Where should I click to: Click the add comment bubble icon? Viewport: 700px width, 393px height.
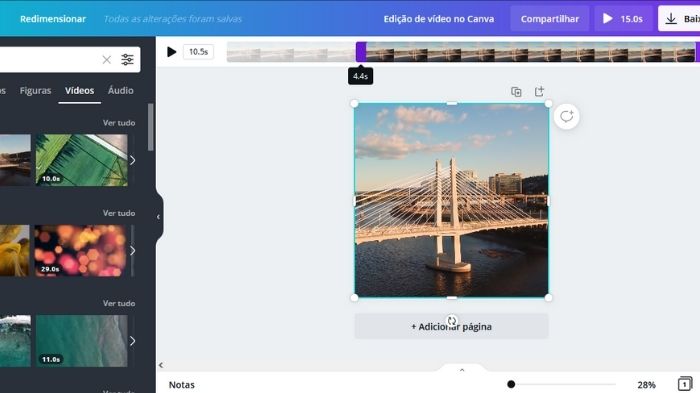(x=567, y=117)
